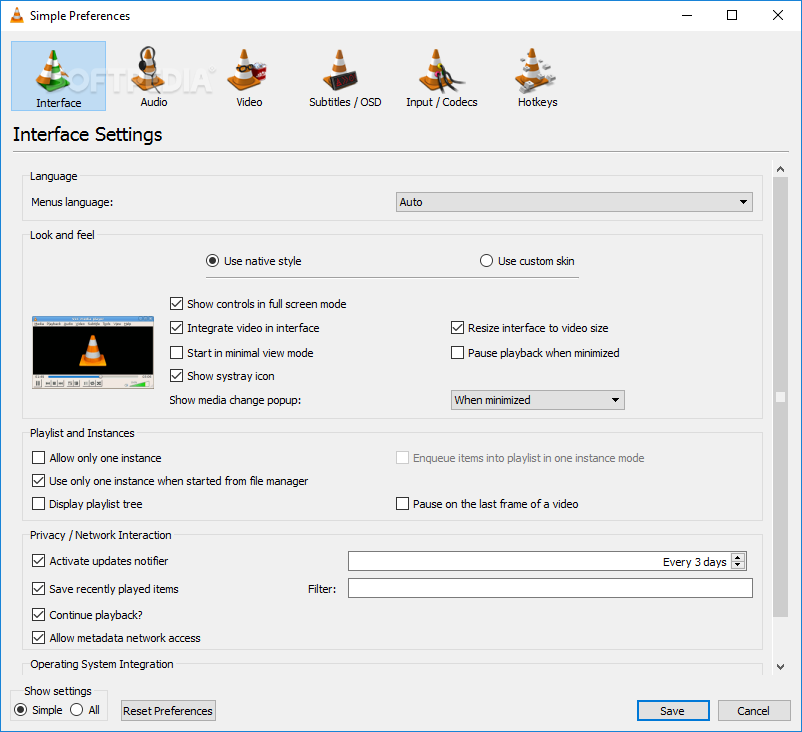The image size is (802, 732).
Task: Click the Cancel button
Action: click(753, 711)
